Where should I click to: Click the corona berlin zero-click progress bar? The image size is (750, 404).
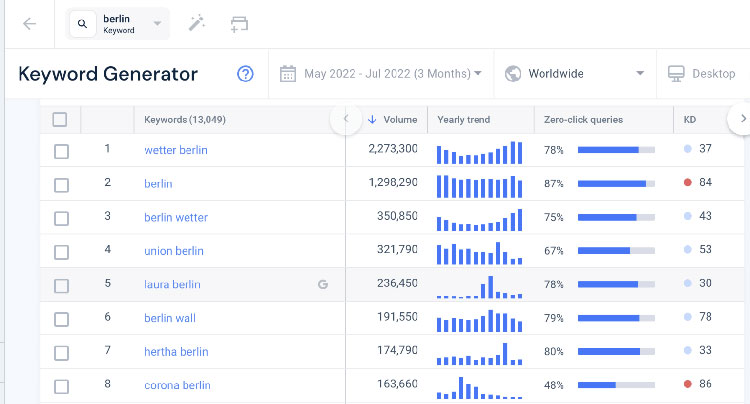pyautogui.click(x=616, y=385)
